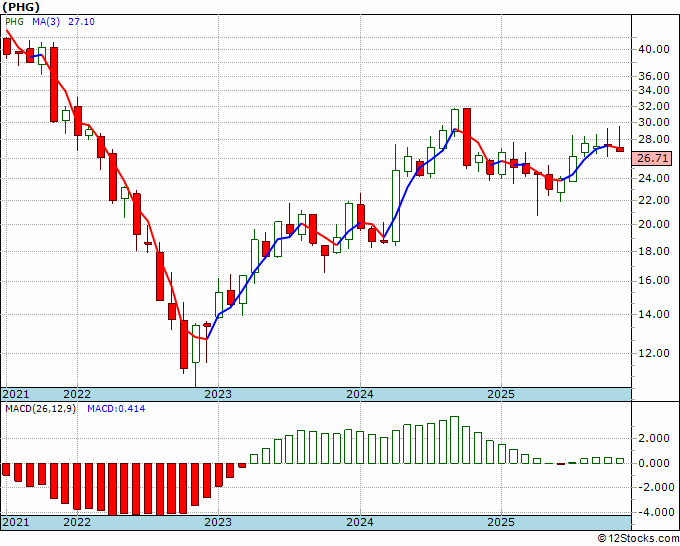Click the 30.00 price axis label
The width and height of the screenshot is (680, 546).
[653, 122]
